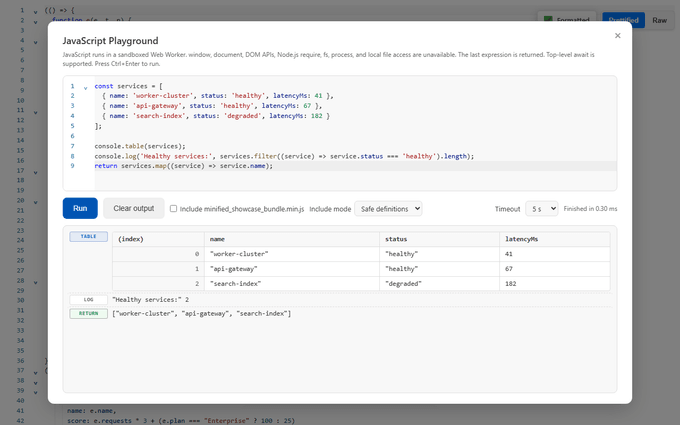Open the Include mode Safe definitions dropdown
Screen dimensions: 680x425
[388, 209]
